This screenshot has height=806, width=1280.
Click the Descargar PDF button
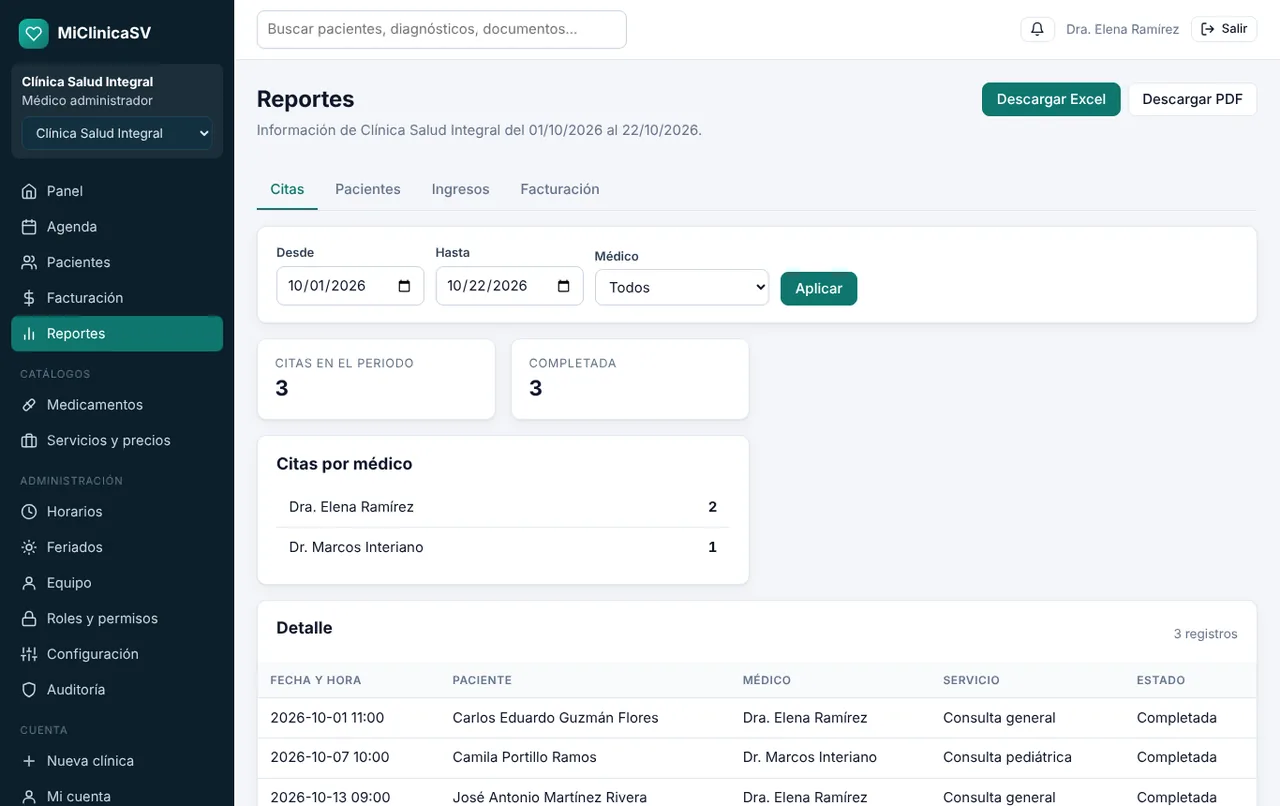coord(1192,99)
